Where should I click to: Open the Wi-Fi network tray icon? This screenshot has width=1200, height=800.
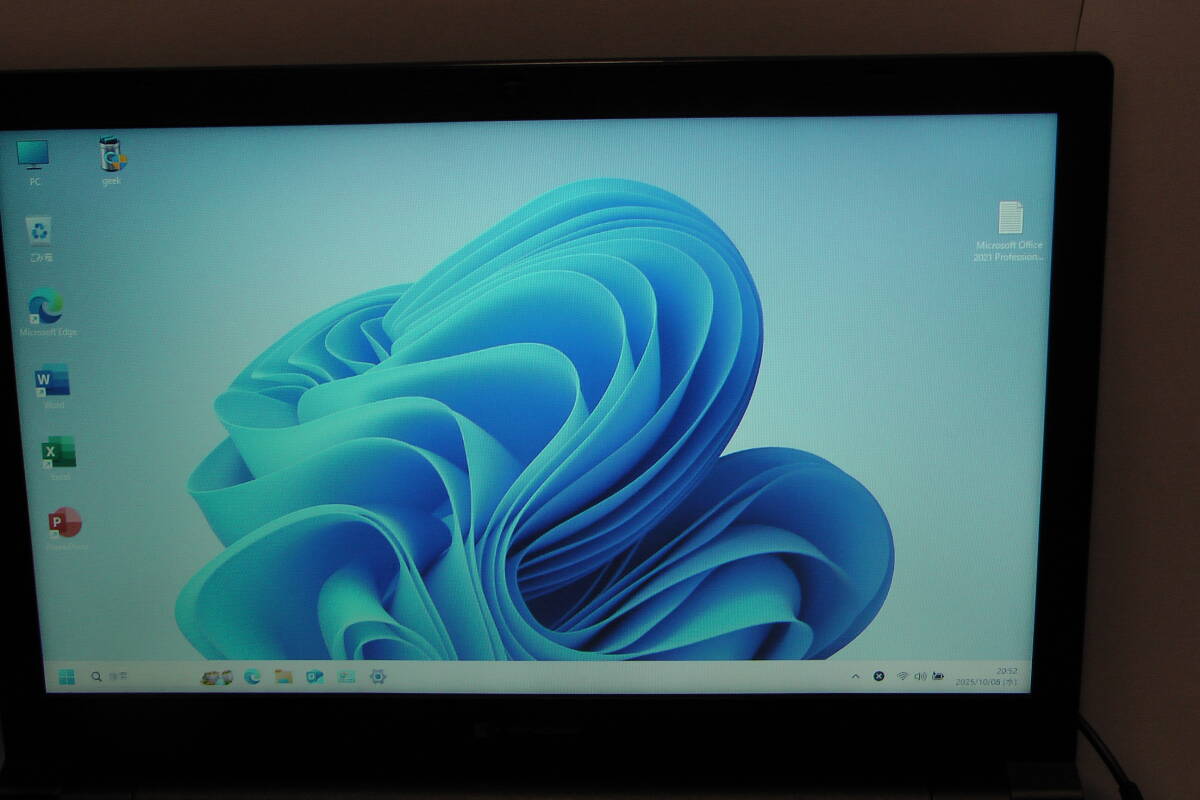(x=903, y=677)
